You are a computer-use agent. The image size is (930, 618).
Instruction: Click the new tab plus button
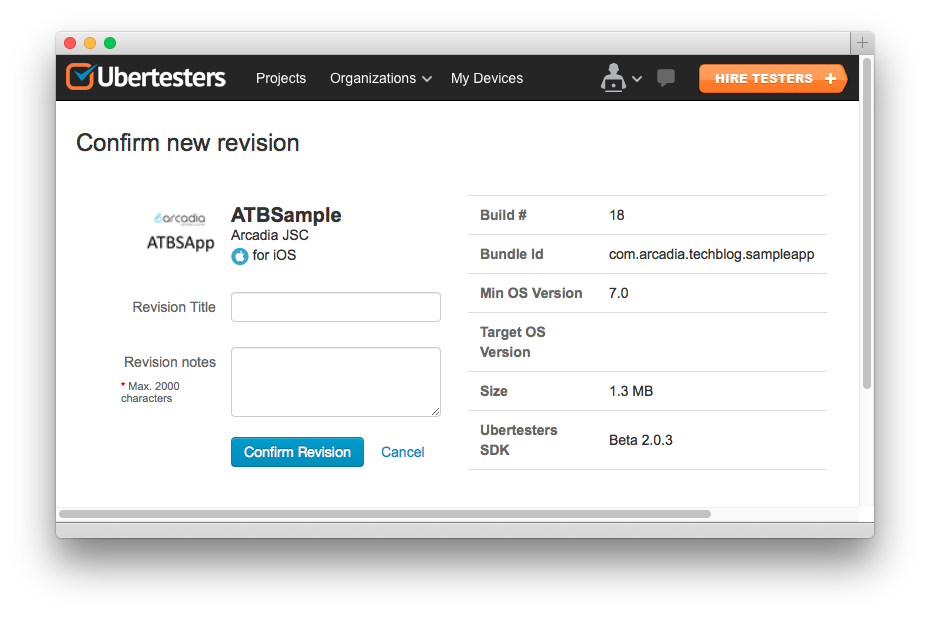coord(862,43)
